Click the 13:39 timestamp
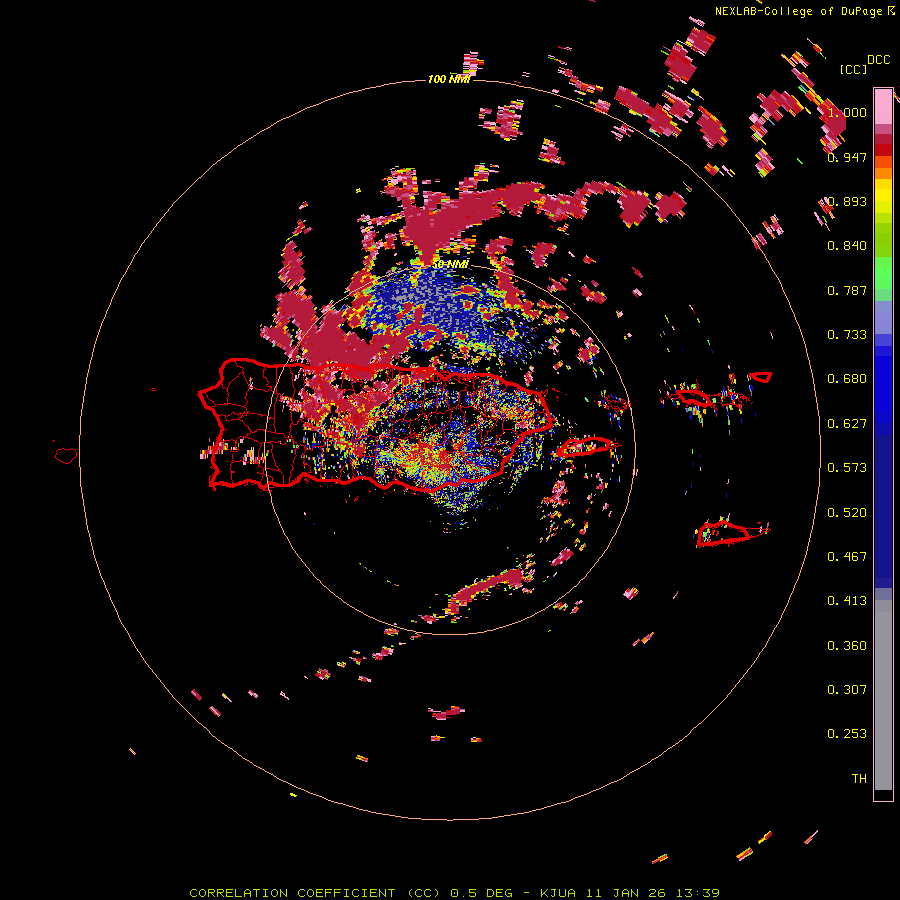Viewport: 900px width, 900px height. tap(699, 893)
